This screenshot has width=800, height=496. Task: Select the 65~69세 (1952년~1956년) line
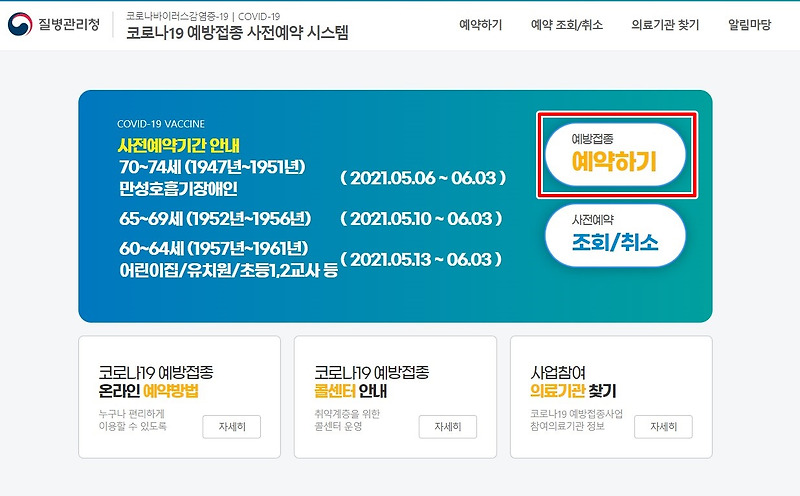(x=215, y=219)
